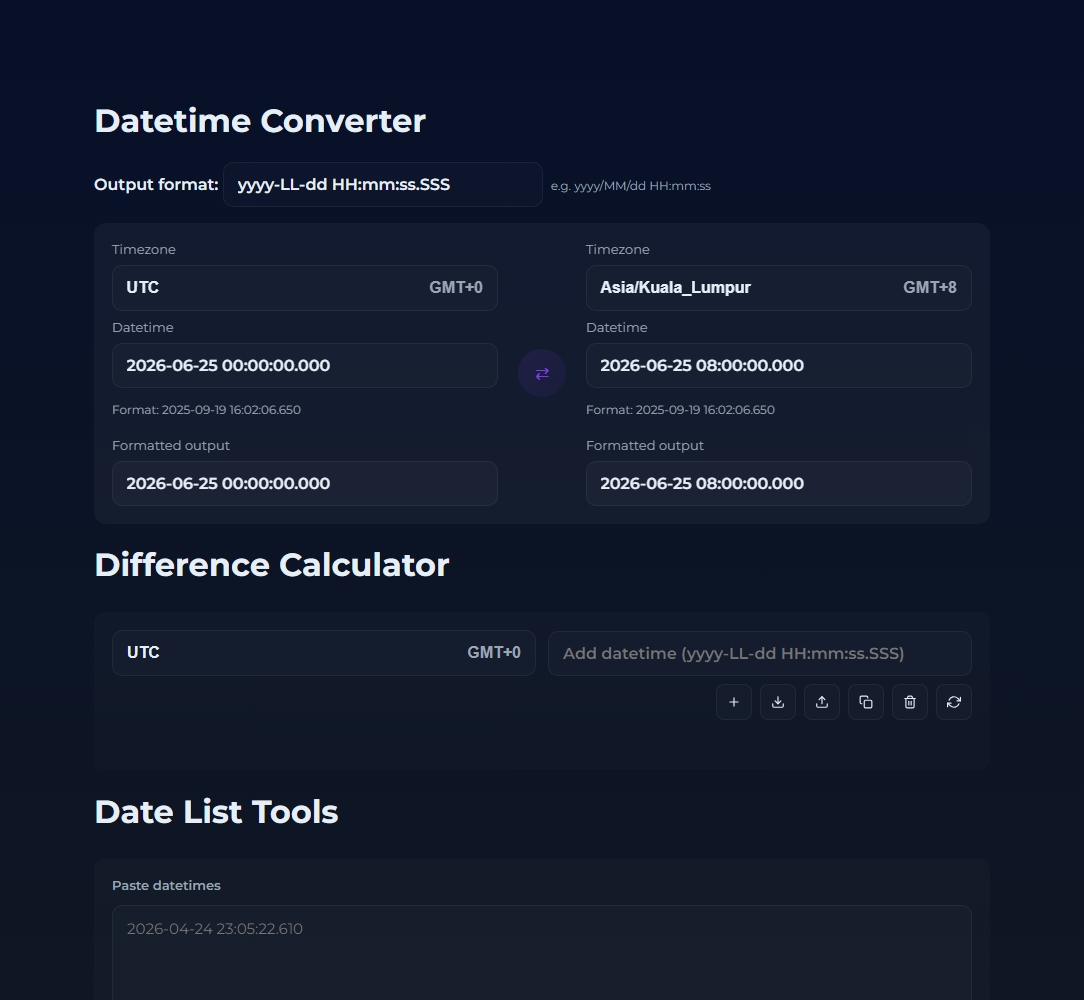Click the Paste datetimes label
The image size is (1084, 1000).
167,885
